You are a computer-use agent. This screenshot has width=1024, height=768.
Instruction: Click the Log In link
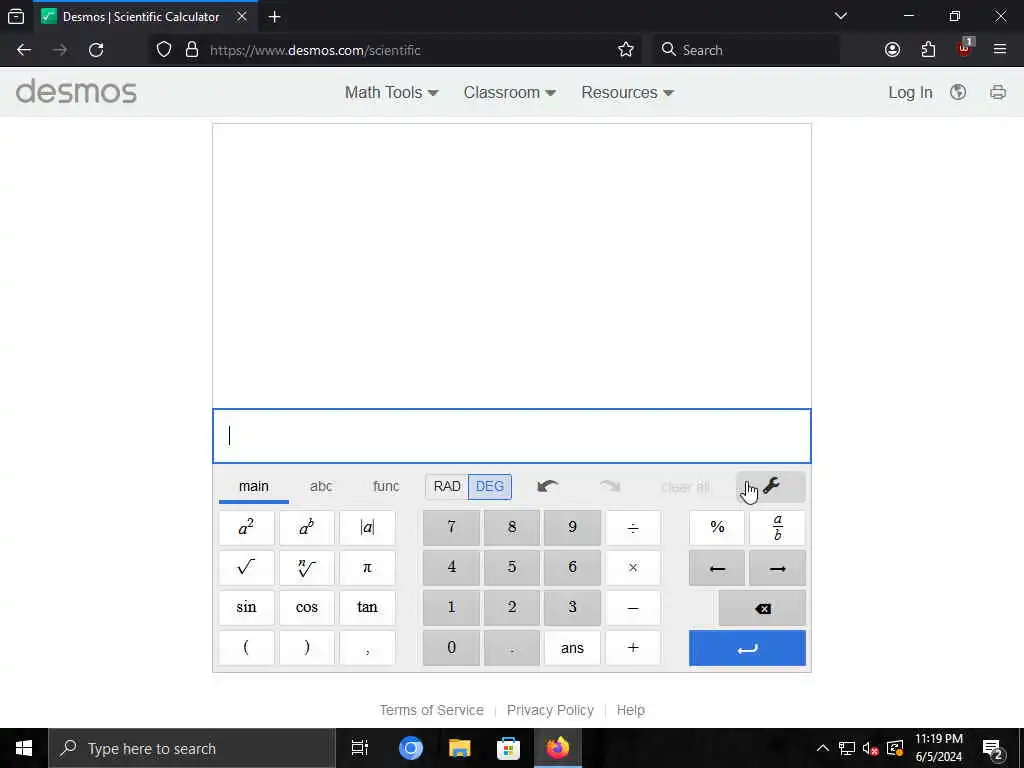[910, 93]
